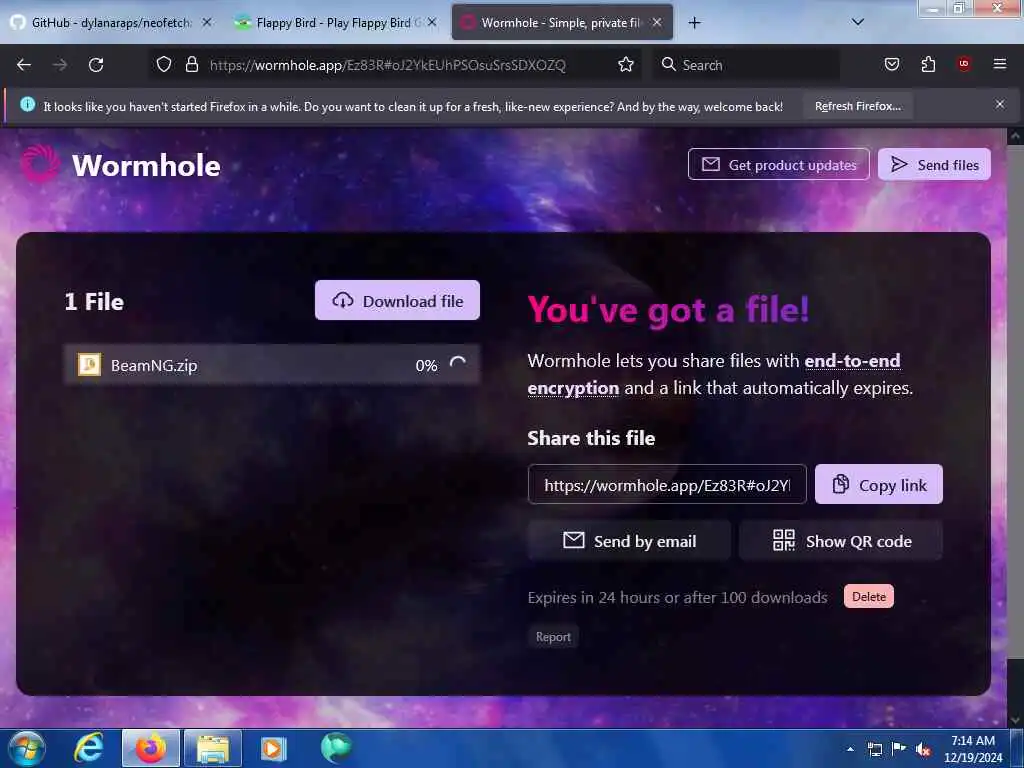This screenshot has width=1024, height=768.
Task: Open Windows Explorer folder from taskbar
Action: pyautogui.click(x=213, y=748)
